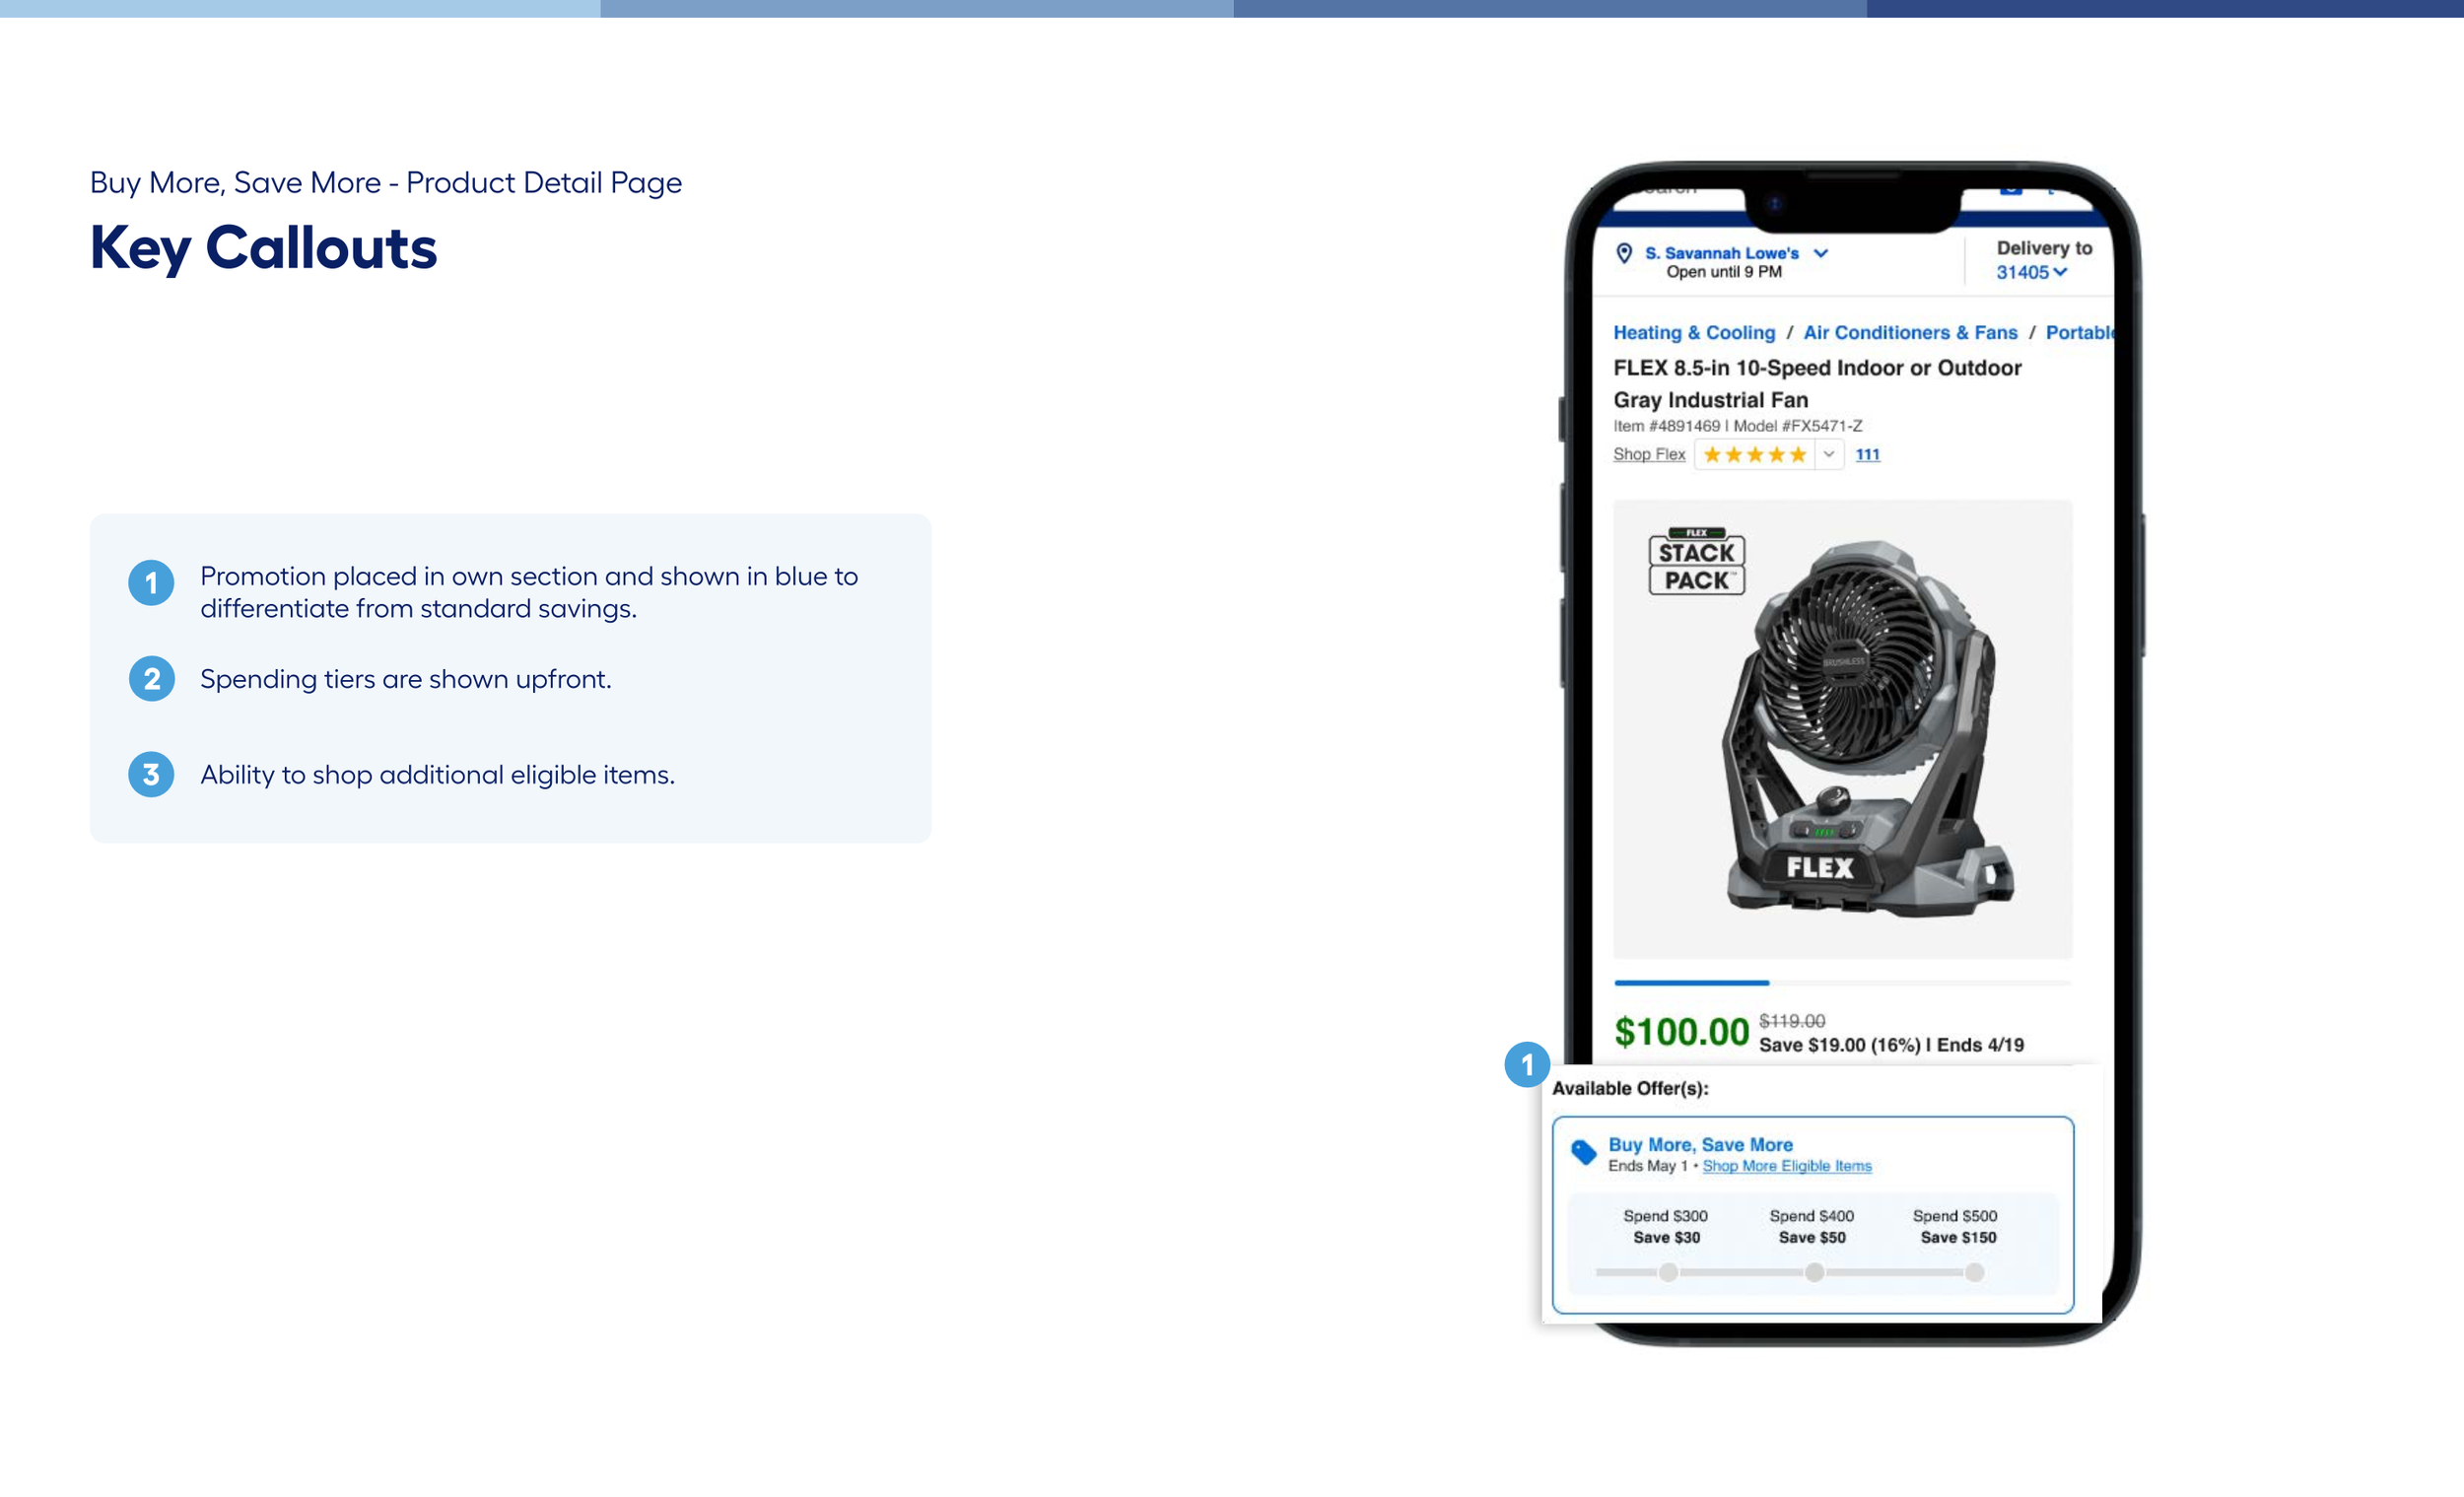This screenshot has height=1497, width=2464.
Task: Select 'Item #4891469 | Model #FX5471-Z' text
Action: pyautogui.click(x=1737, y=426)
